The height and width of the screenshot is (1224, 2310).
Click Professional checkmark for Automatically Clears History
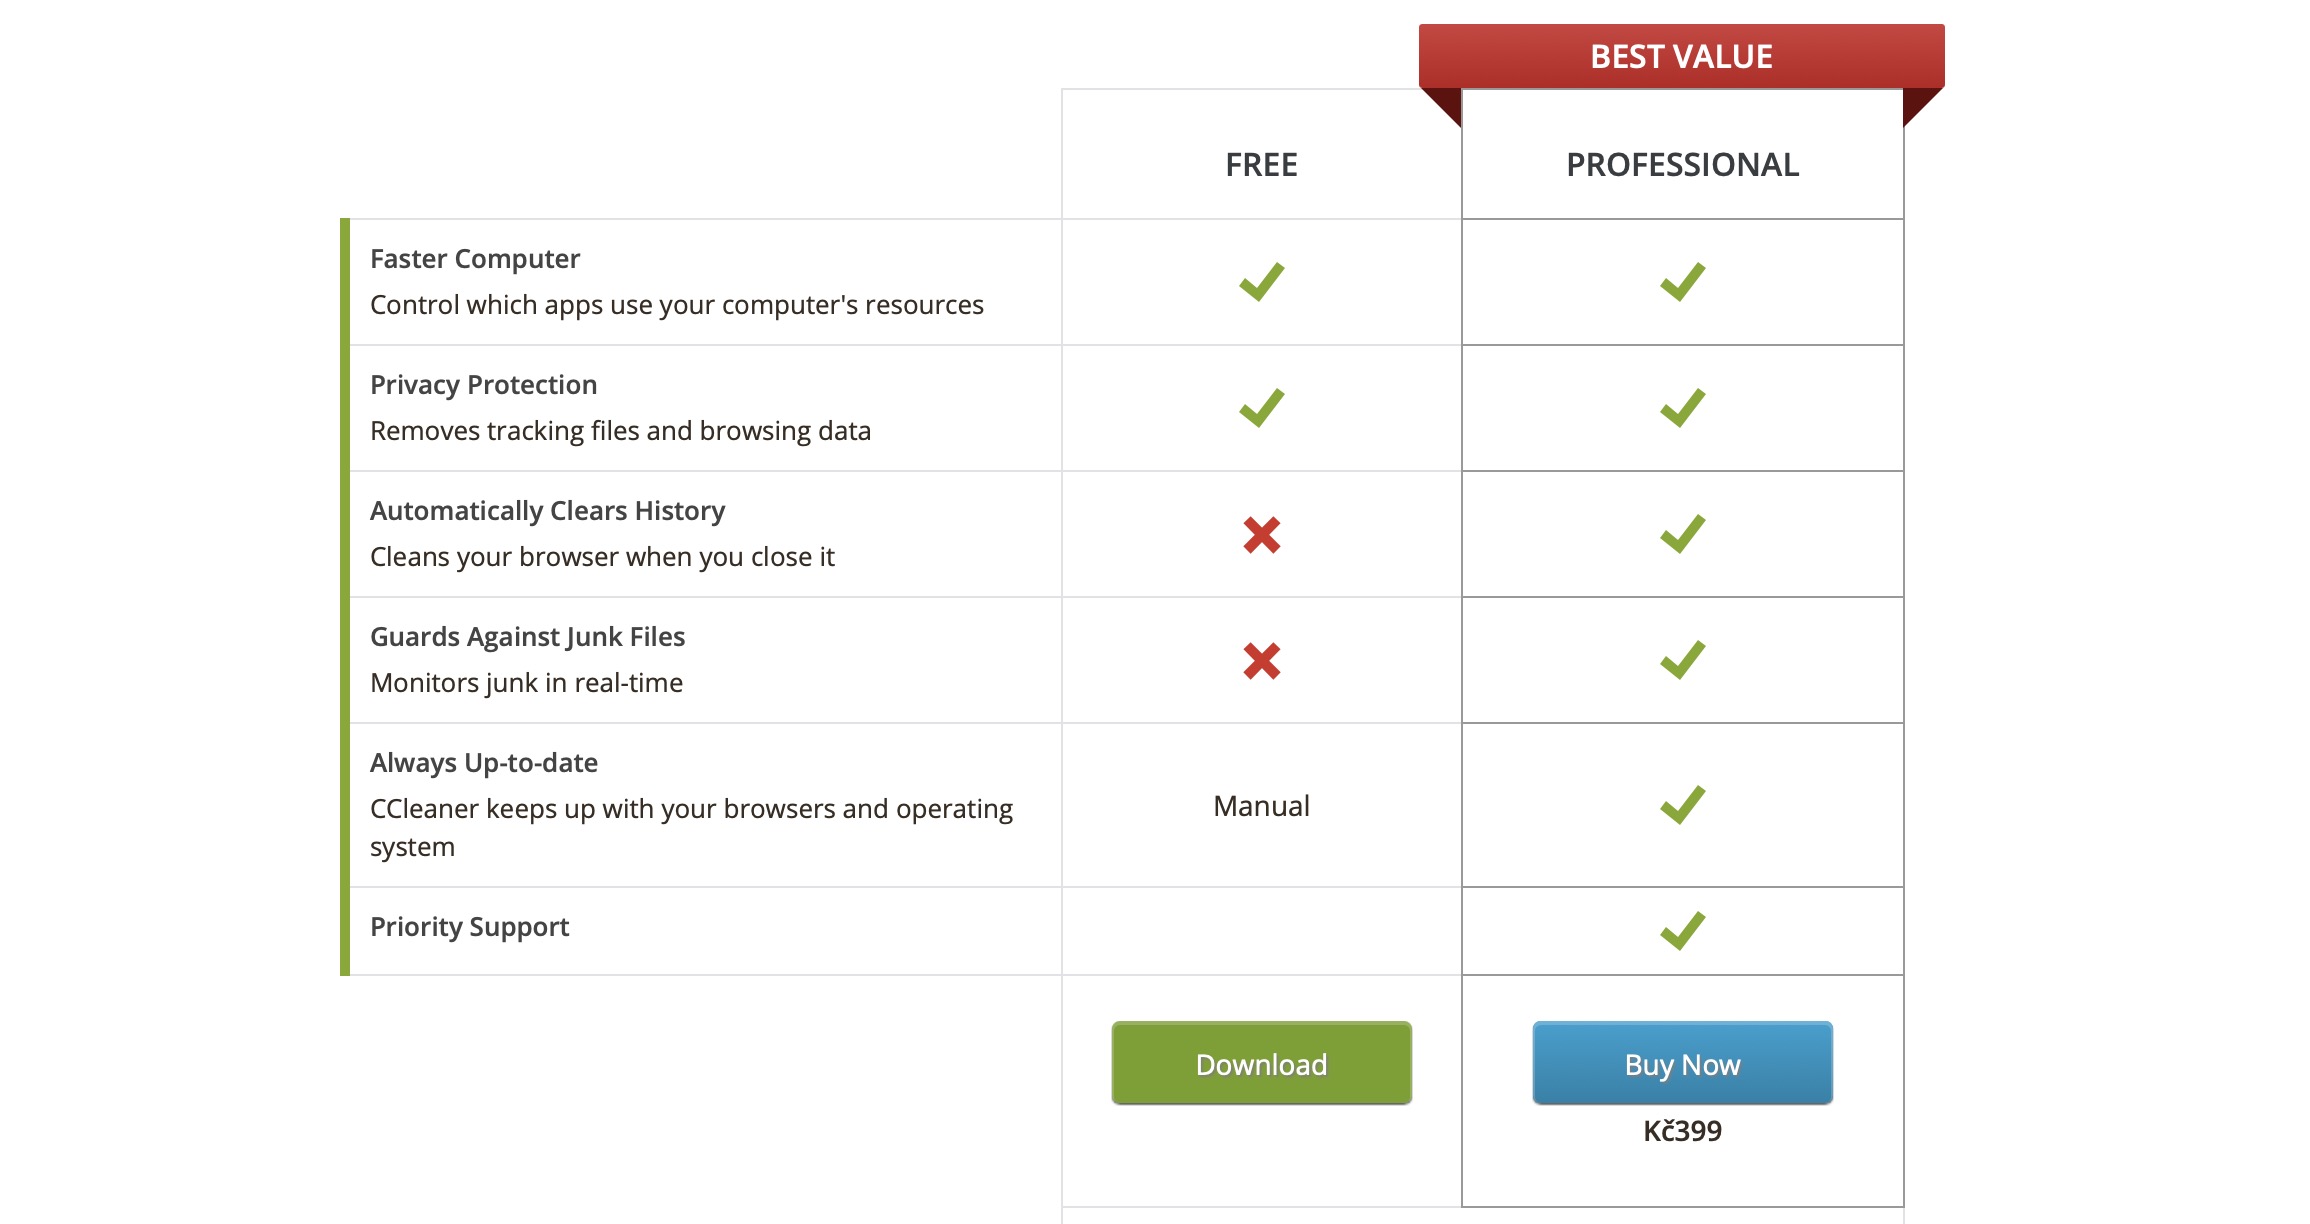point(1682,534)
